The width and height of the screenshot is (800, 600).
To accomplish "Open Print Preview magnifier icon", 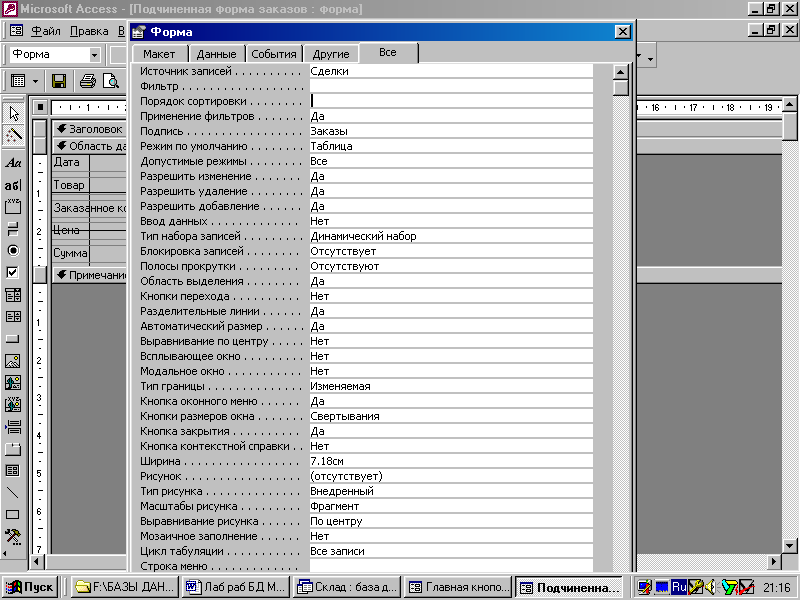I will 111,81.
